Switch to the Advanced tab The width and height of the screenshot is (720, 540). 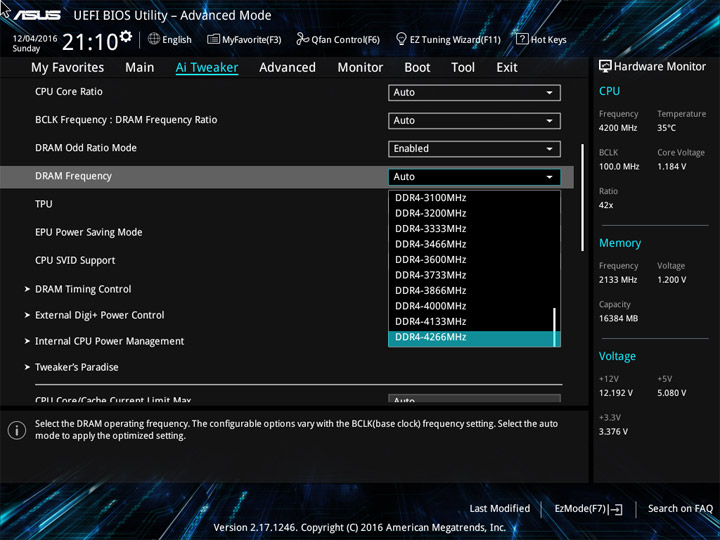pyautogui.click(x=287, y=67)
